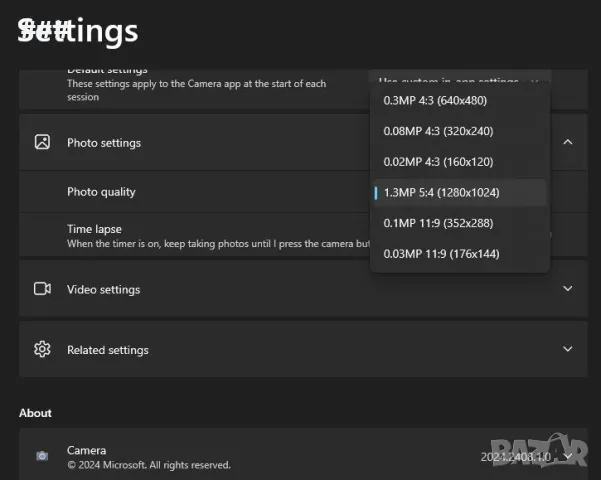Click the Microsoft copyright text

tap(149, 465)
